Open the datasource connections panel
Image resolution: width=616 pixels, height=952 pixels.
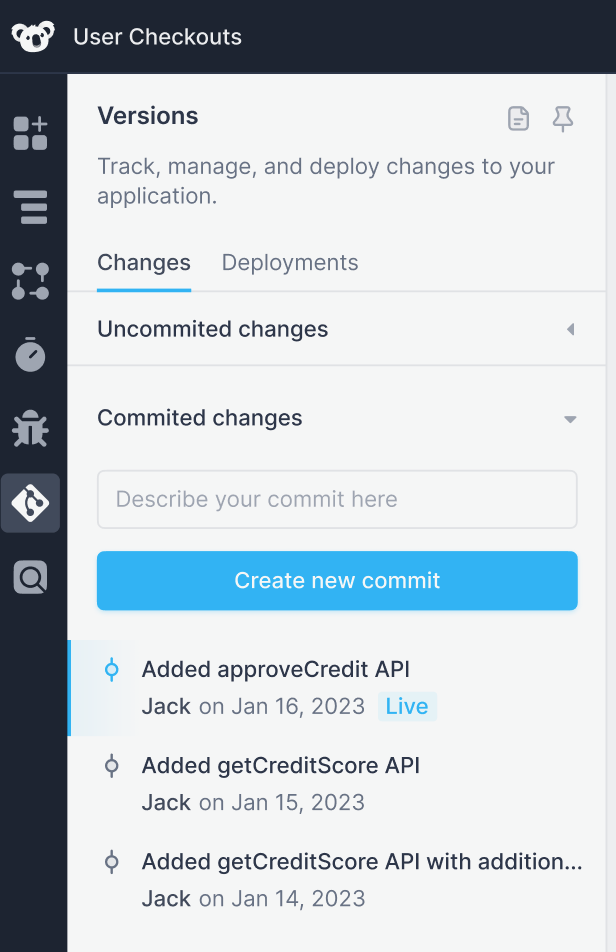[x=31, y=281]
